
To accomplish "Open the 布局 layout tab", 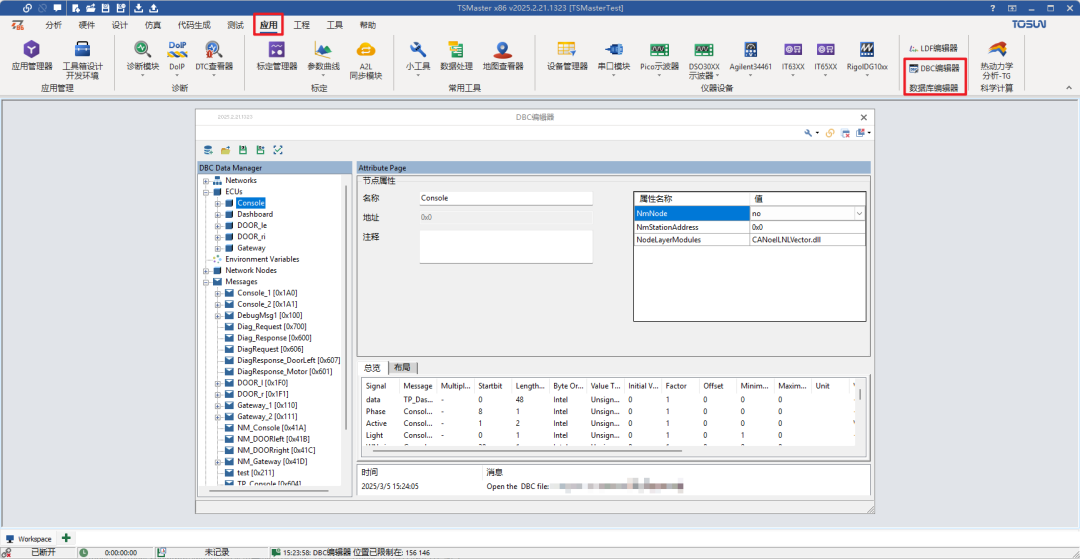I will tap(403, 368).
